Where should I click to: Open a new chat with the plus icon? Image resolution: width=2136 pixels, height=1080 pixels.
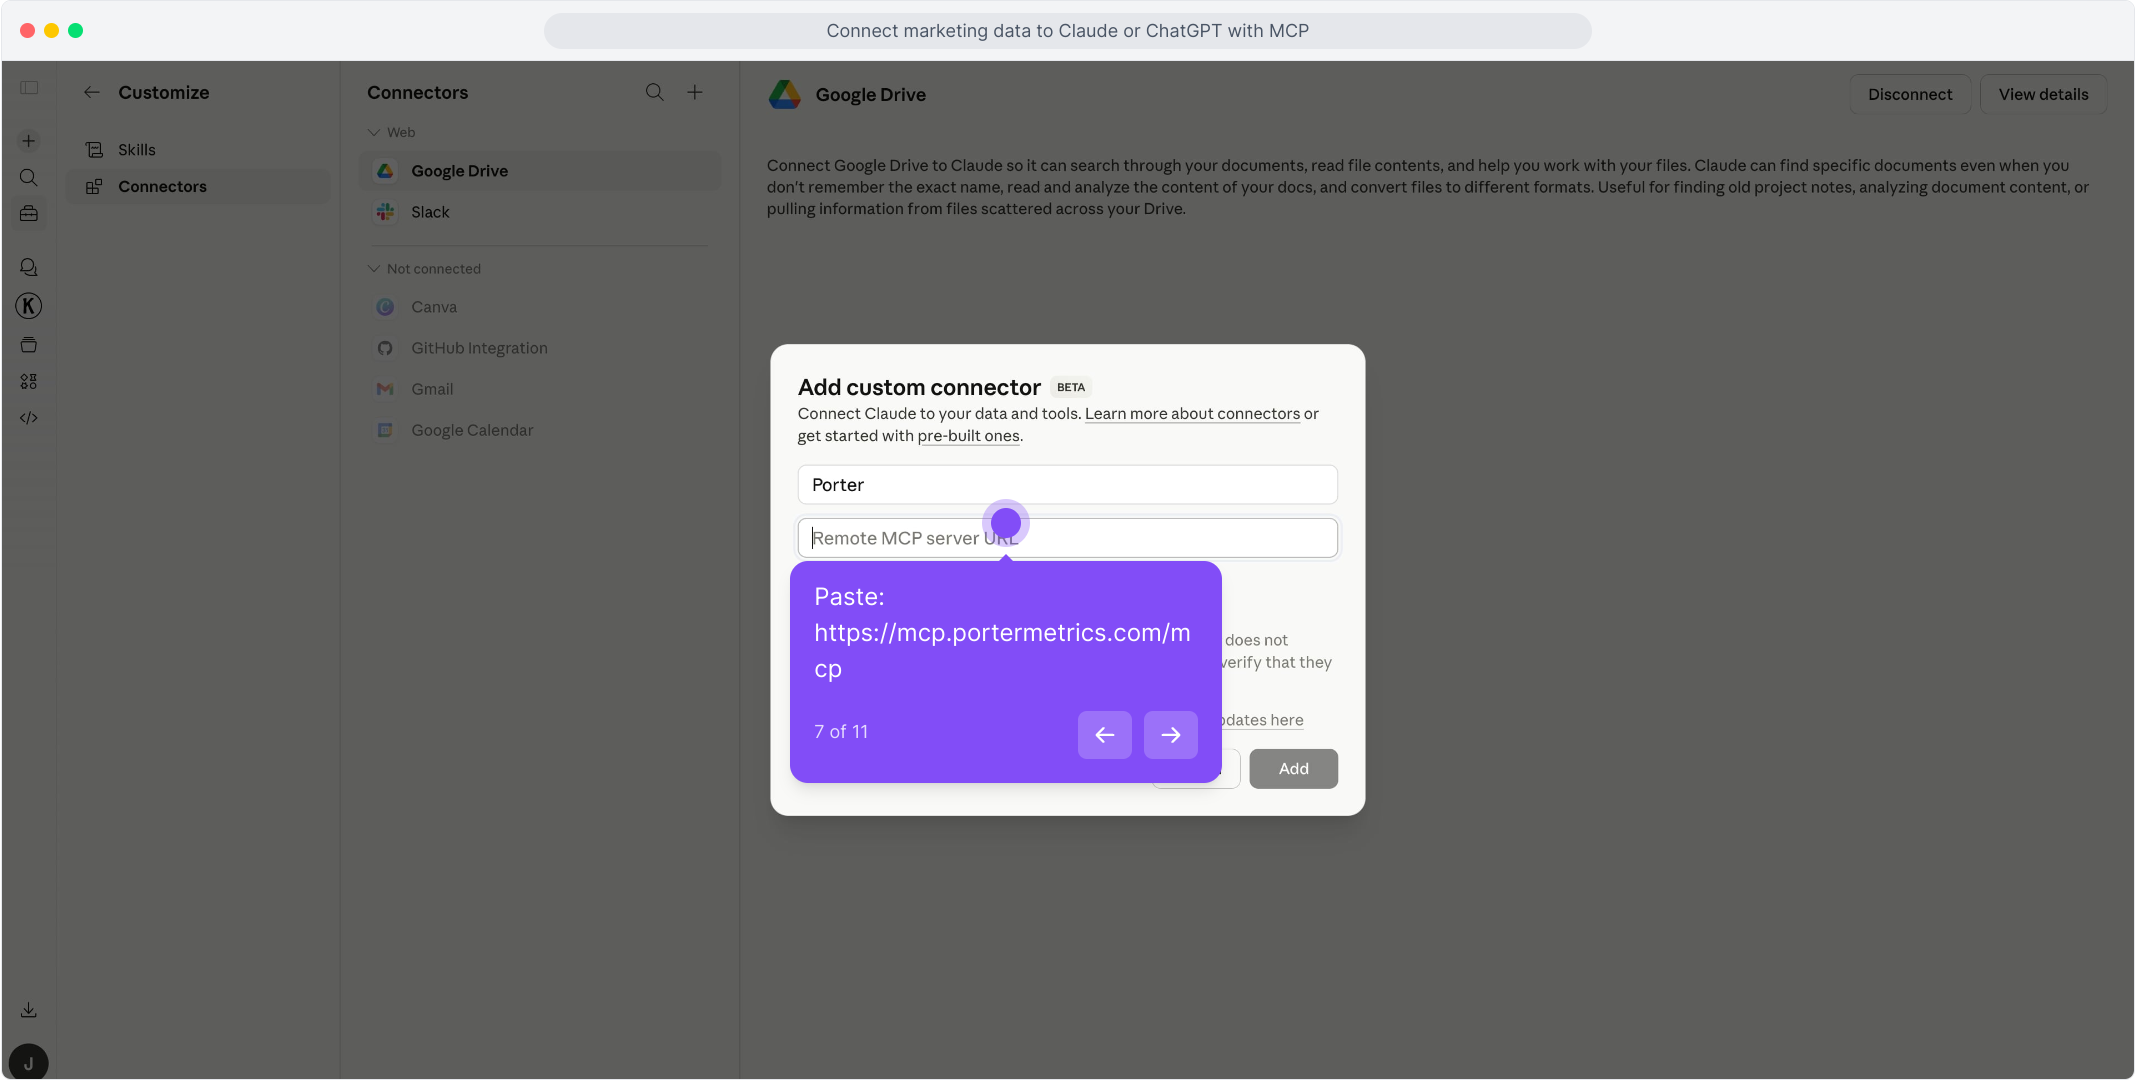point(28,141)
